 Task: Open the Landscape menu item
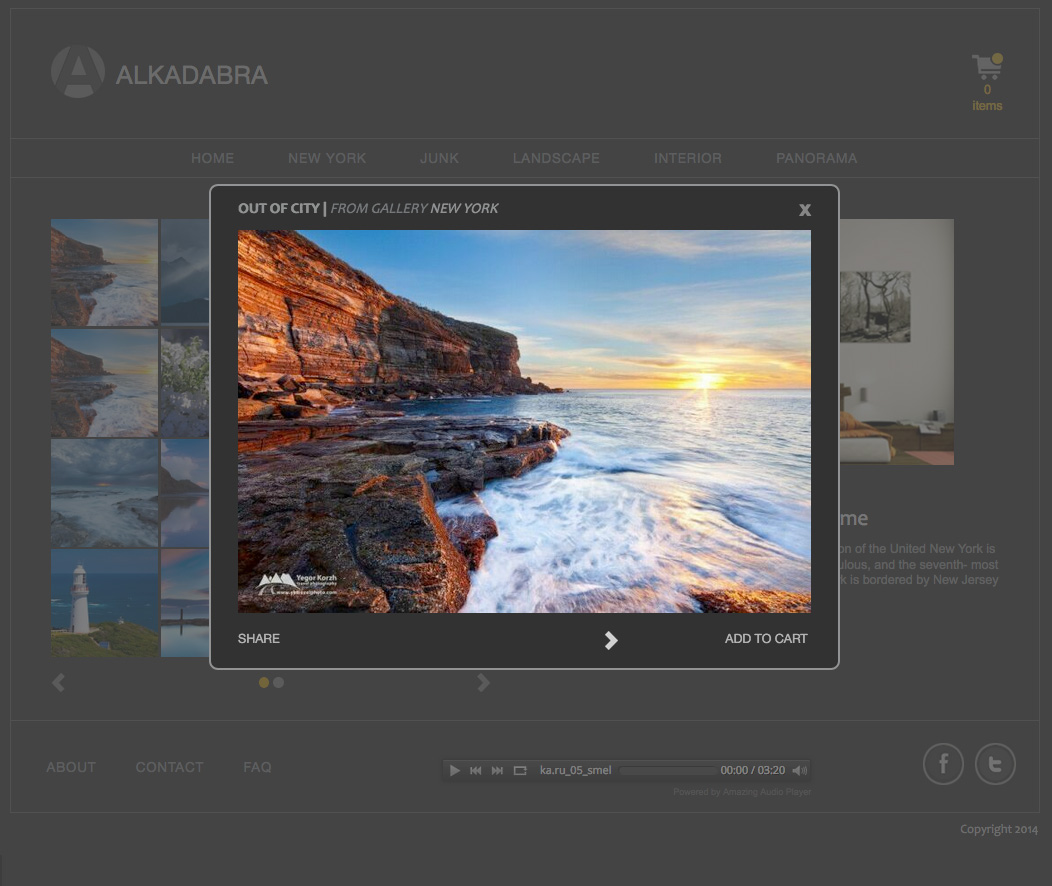556,158
